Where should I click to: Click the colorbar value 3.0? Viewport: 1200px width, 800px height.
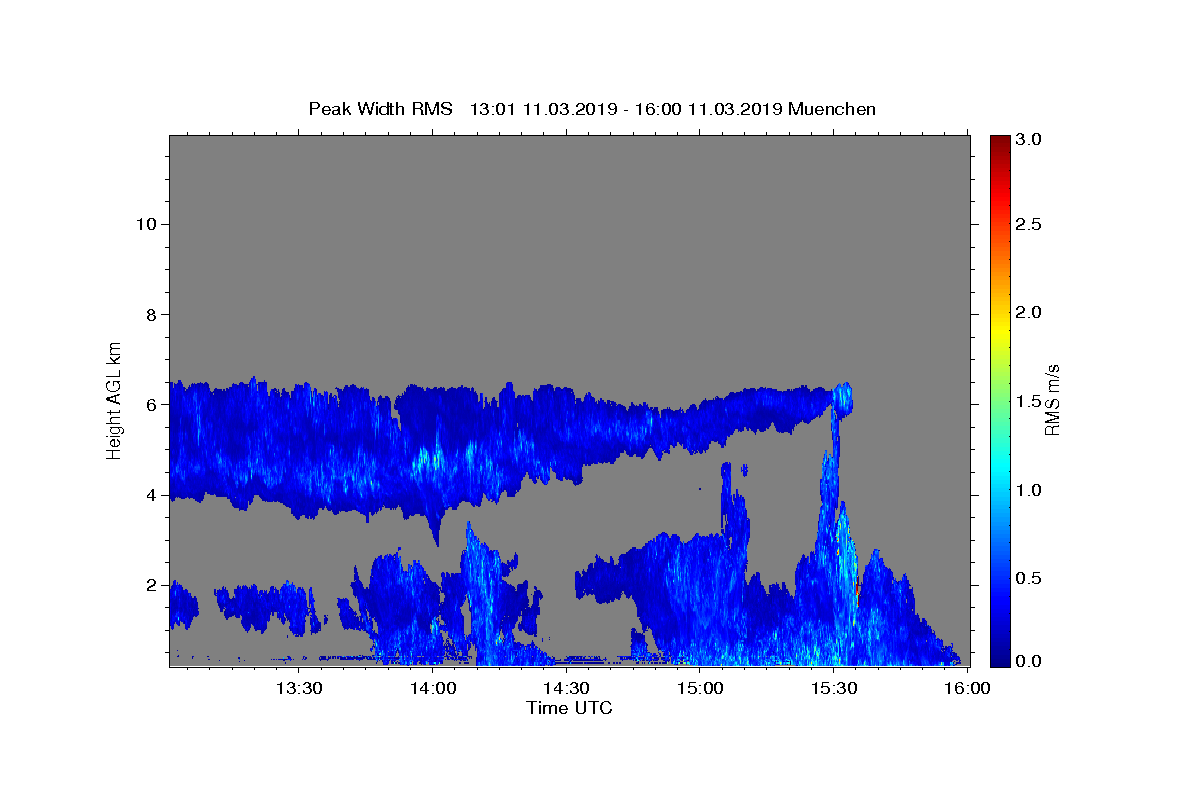[1030, 139]
